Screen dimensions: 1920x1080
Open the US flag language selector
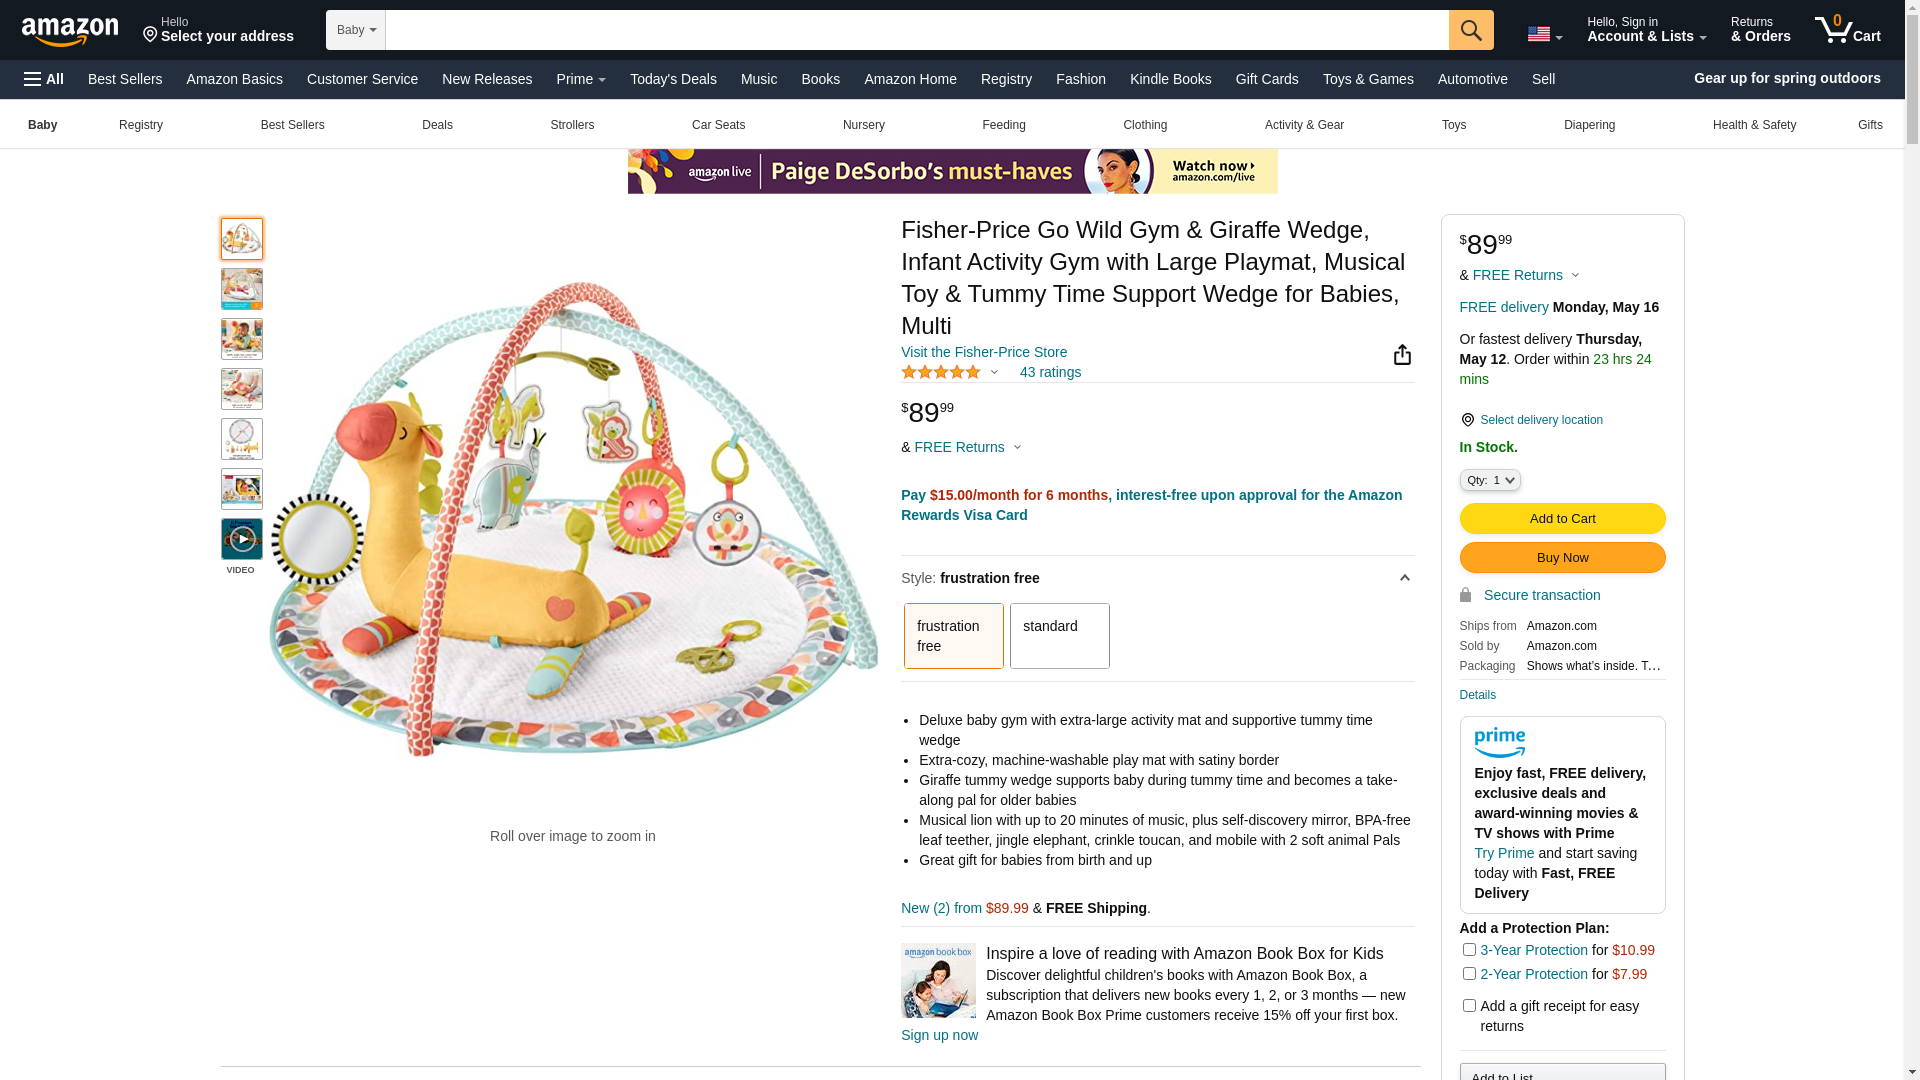1545,34
